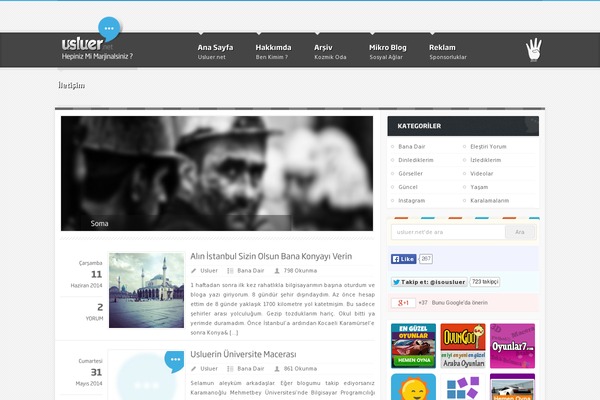600x400 pixels.
Task: Select Bana Dair in Kategoriler
Action: point(412,147)
